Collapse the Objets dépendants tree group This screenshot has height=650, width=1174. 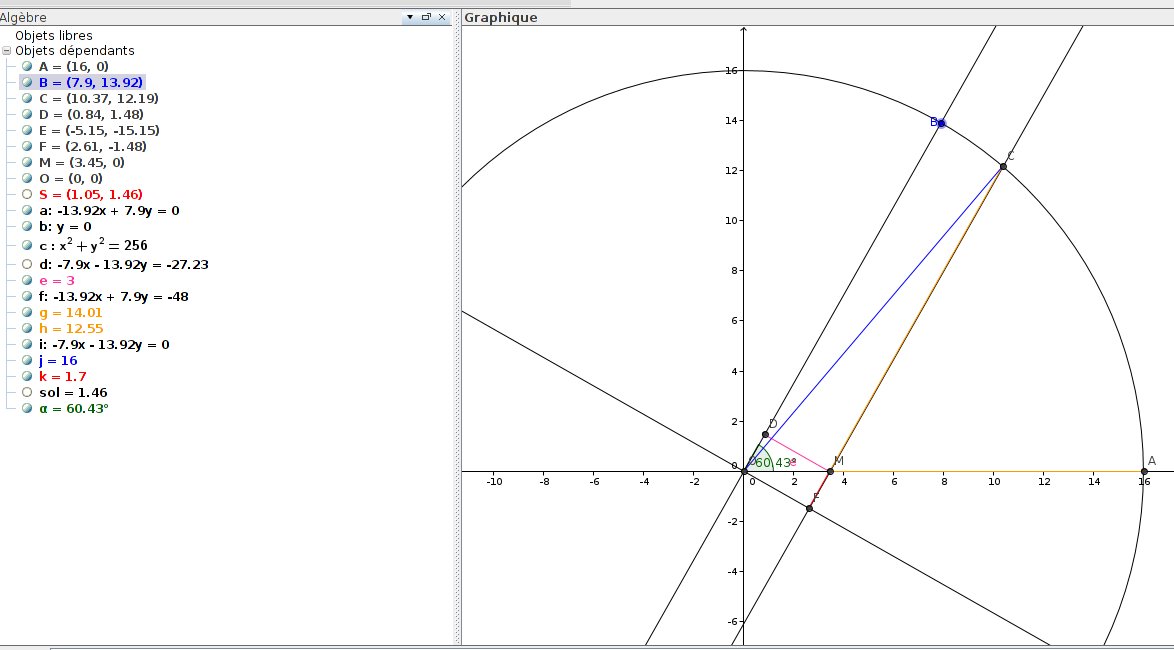click(x=7, y=51)
